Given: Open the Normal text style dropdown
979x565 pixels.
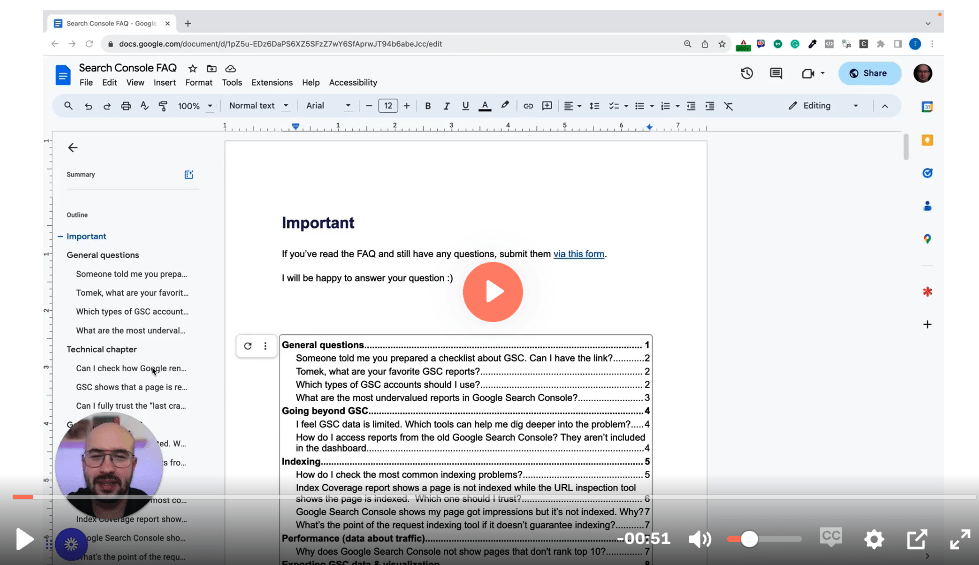Looking at the screenshot, I should (x=258, y=106).
